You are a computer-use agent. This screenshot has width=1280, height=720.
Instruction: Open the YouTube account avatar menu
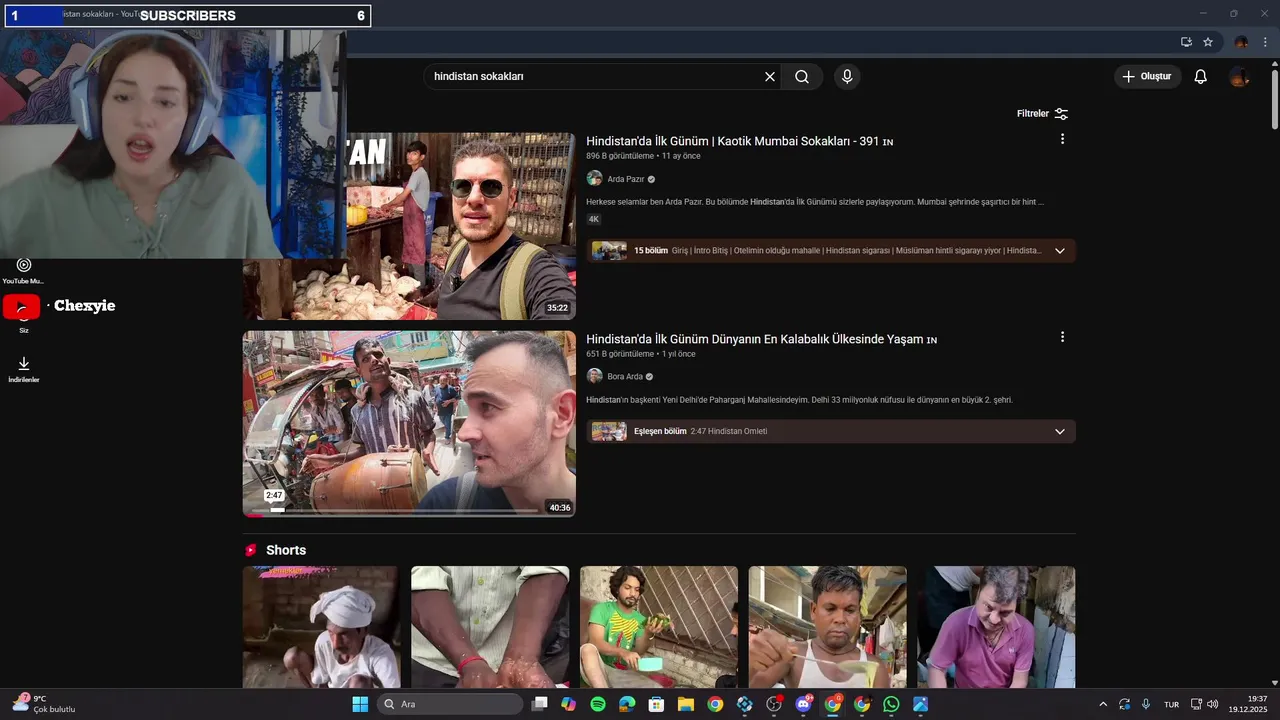[1239, 77]
